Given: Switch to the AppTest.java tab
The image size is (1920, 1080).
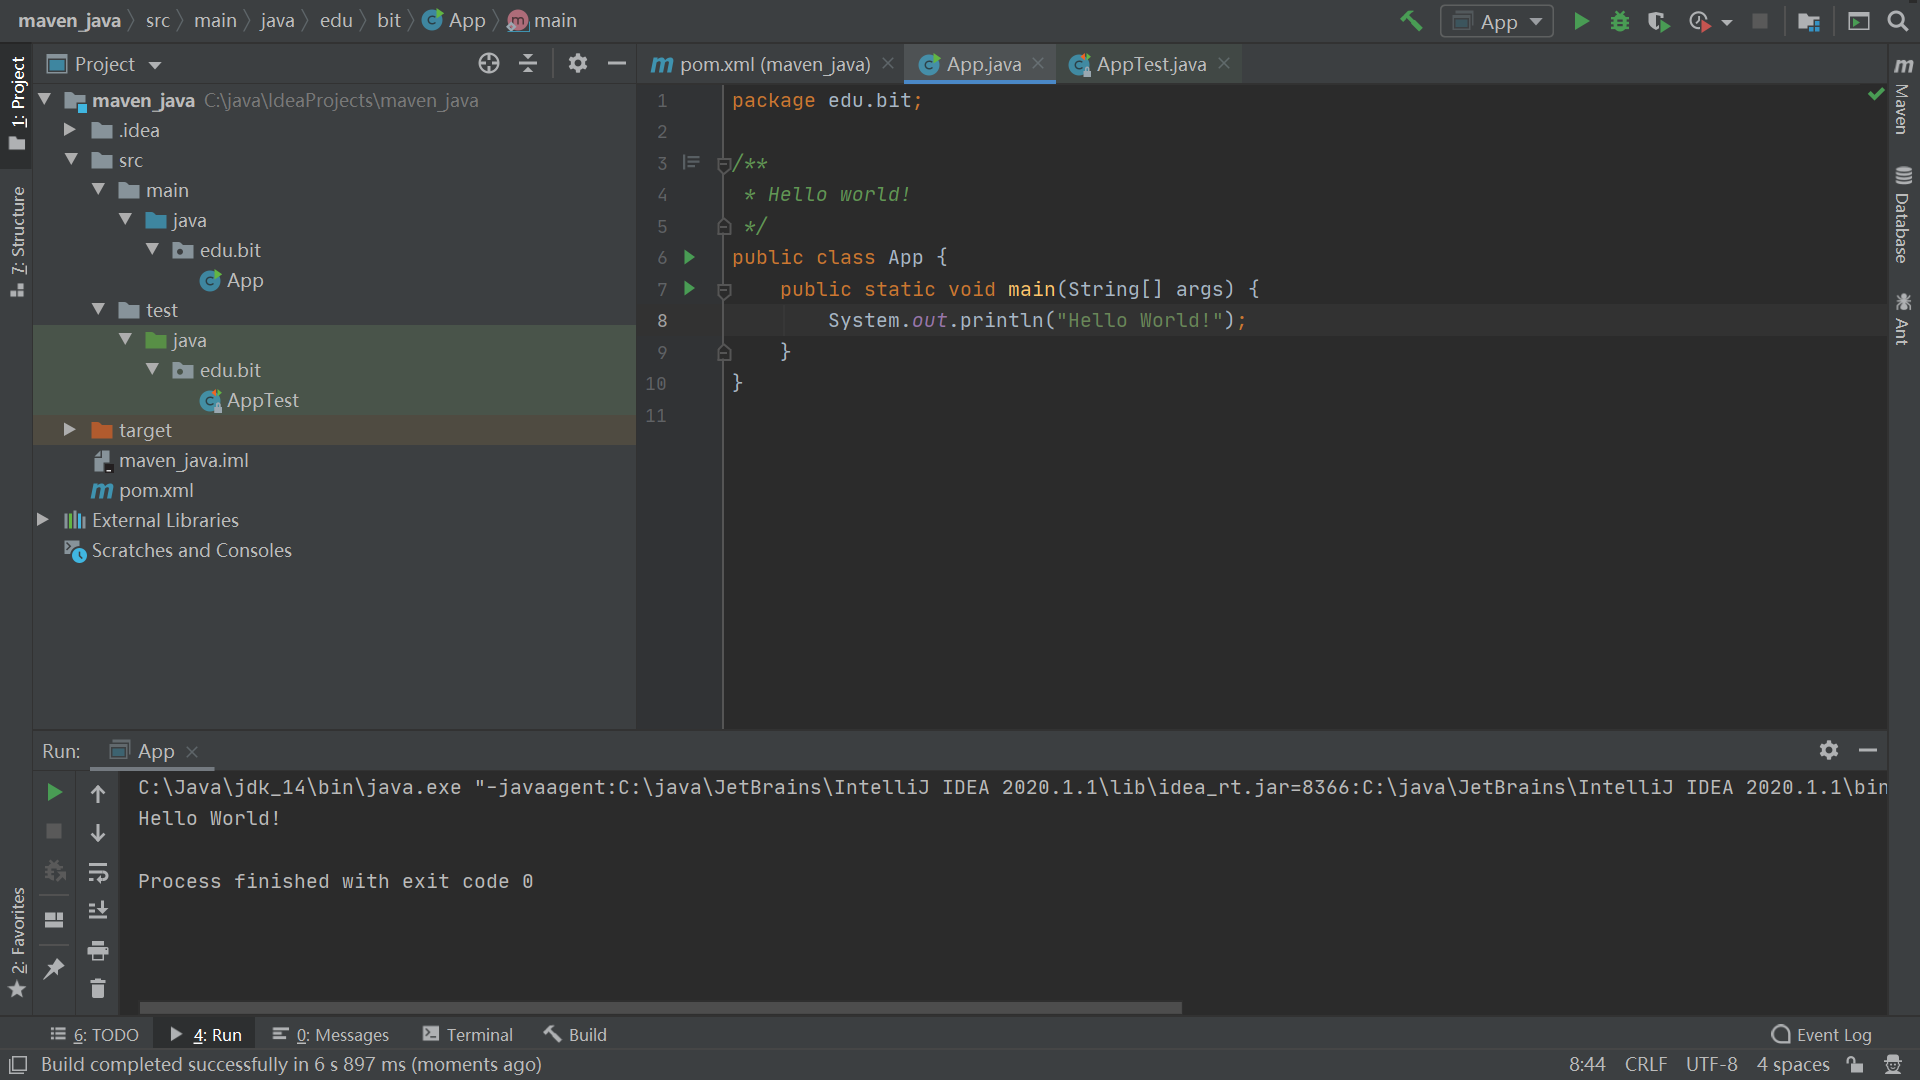Looking at the screenshot, I should (1148, 63).
